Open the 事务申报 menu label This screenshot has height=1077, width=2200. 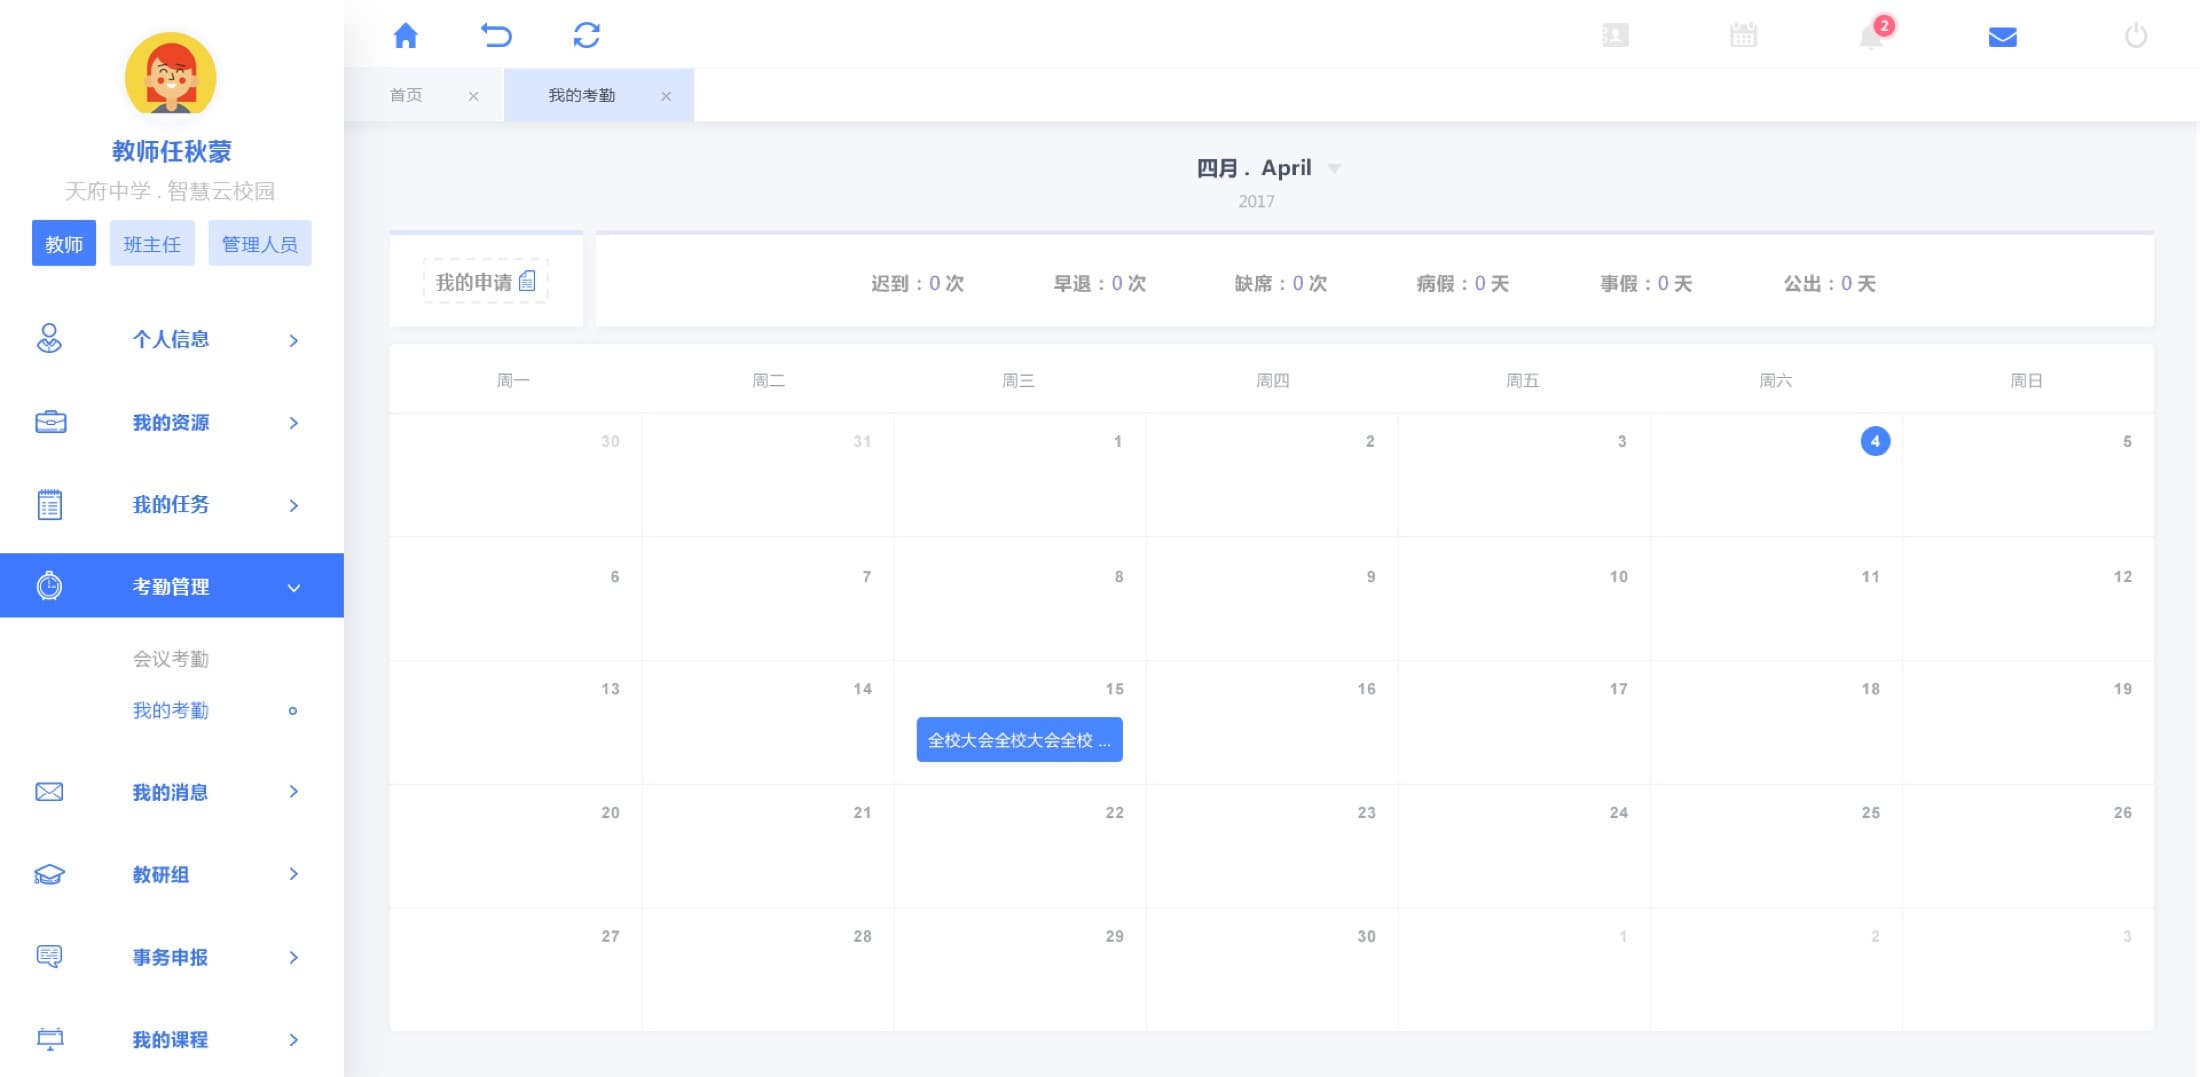pos(171,957)
